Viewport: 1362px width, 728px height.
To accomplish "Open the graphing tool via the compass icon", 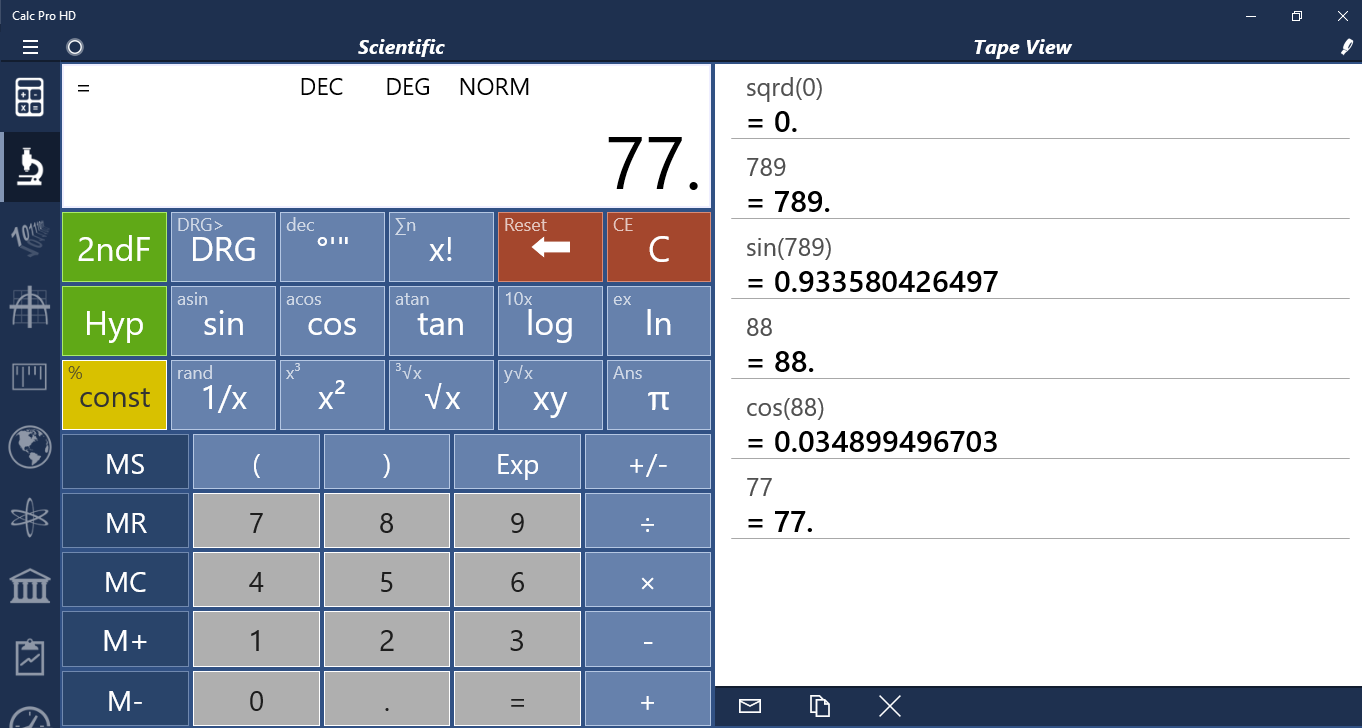I will point(29,308).
